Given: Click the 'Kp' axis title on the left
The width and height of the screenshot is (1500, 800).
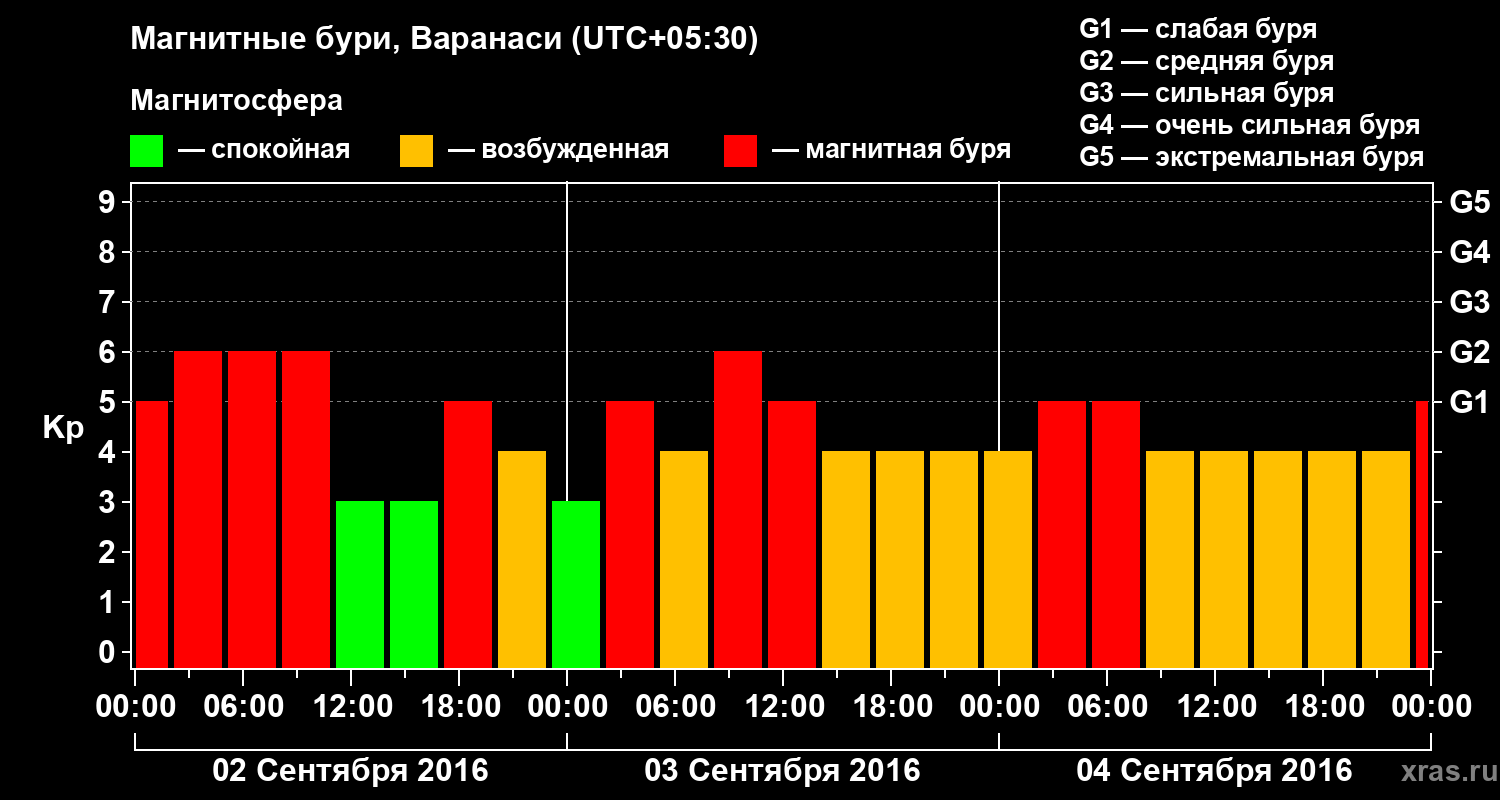Looking at the screenshot, I should pos(63,428).
